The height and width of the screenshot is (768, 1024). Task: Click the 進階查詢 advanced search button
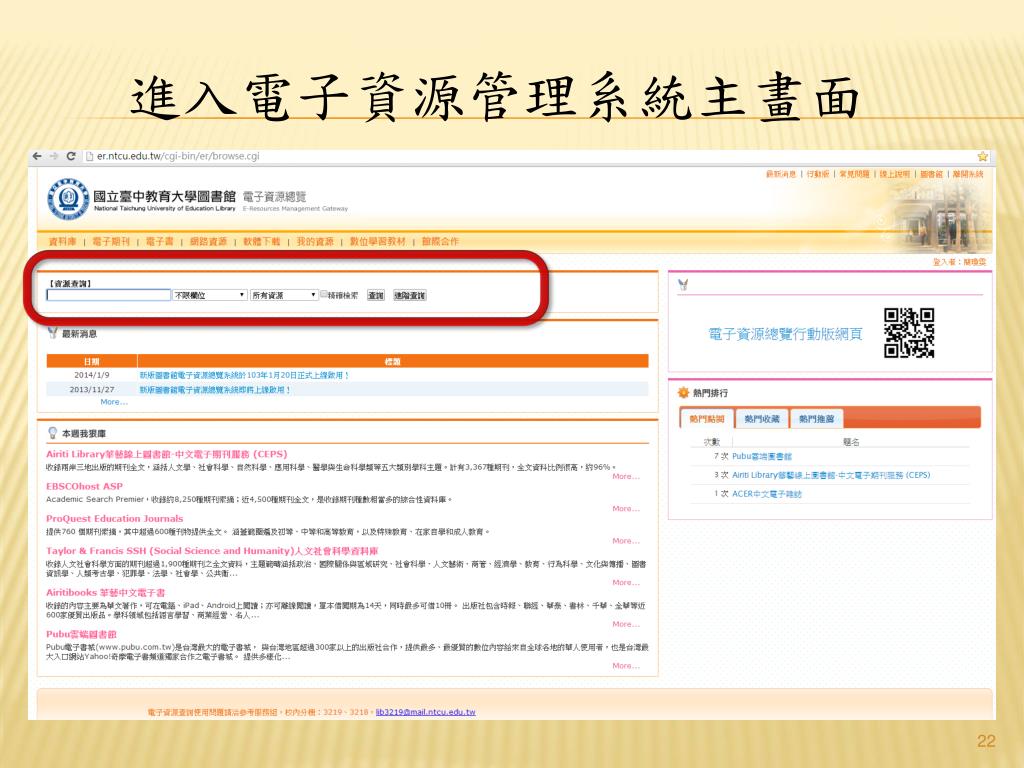(x=409, y=295)
